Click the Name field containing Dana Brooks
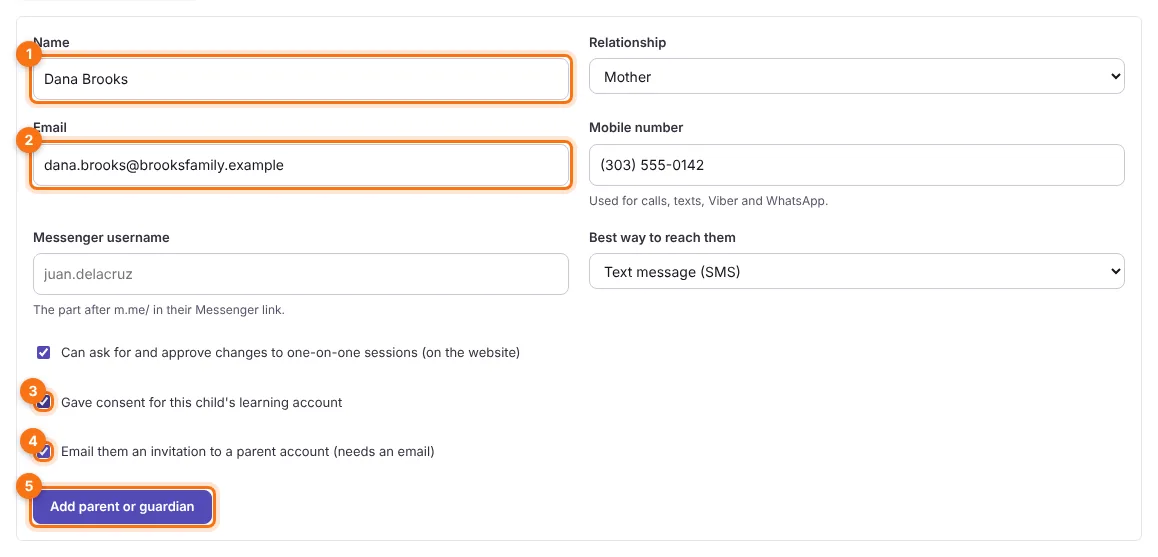 301,79
